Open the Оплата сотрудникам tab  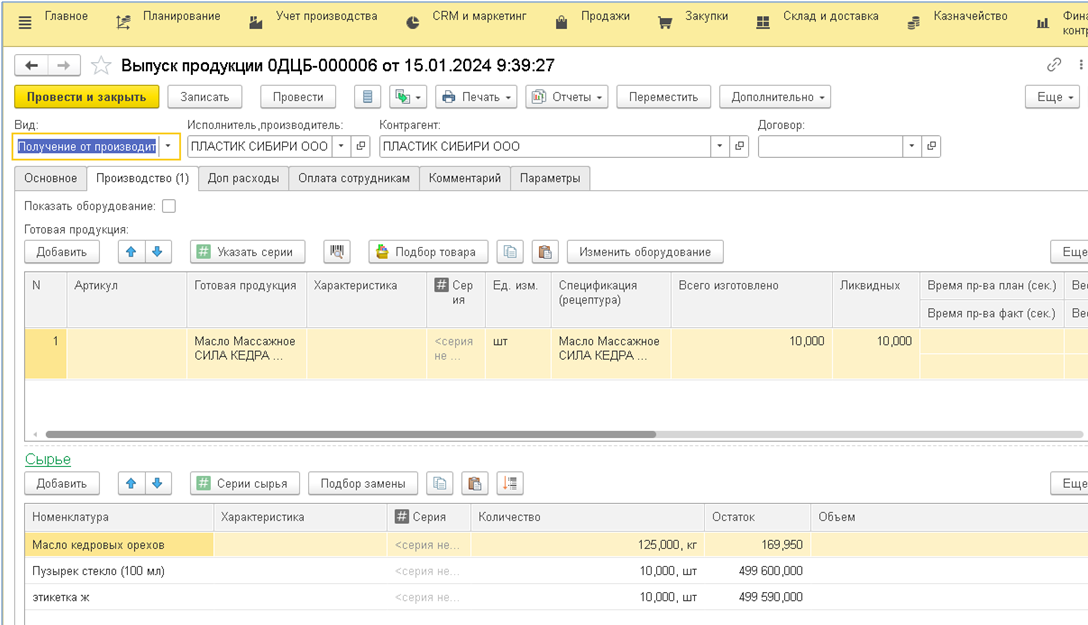[354, 178]
